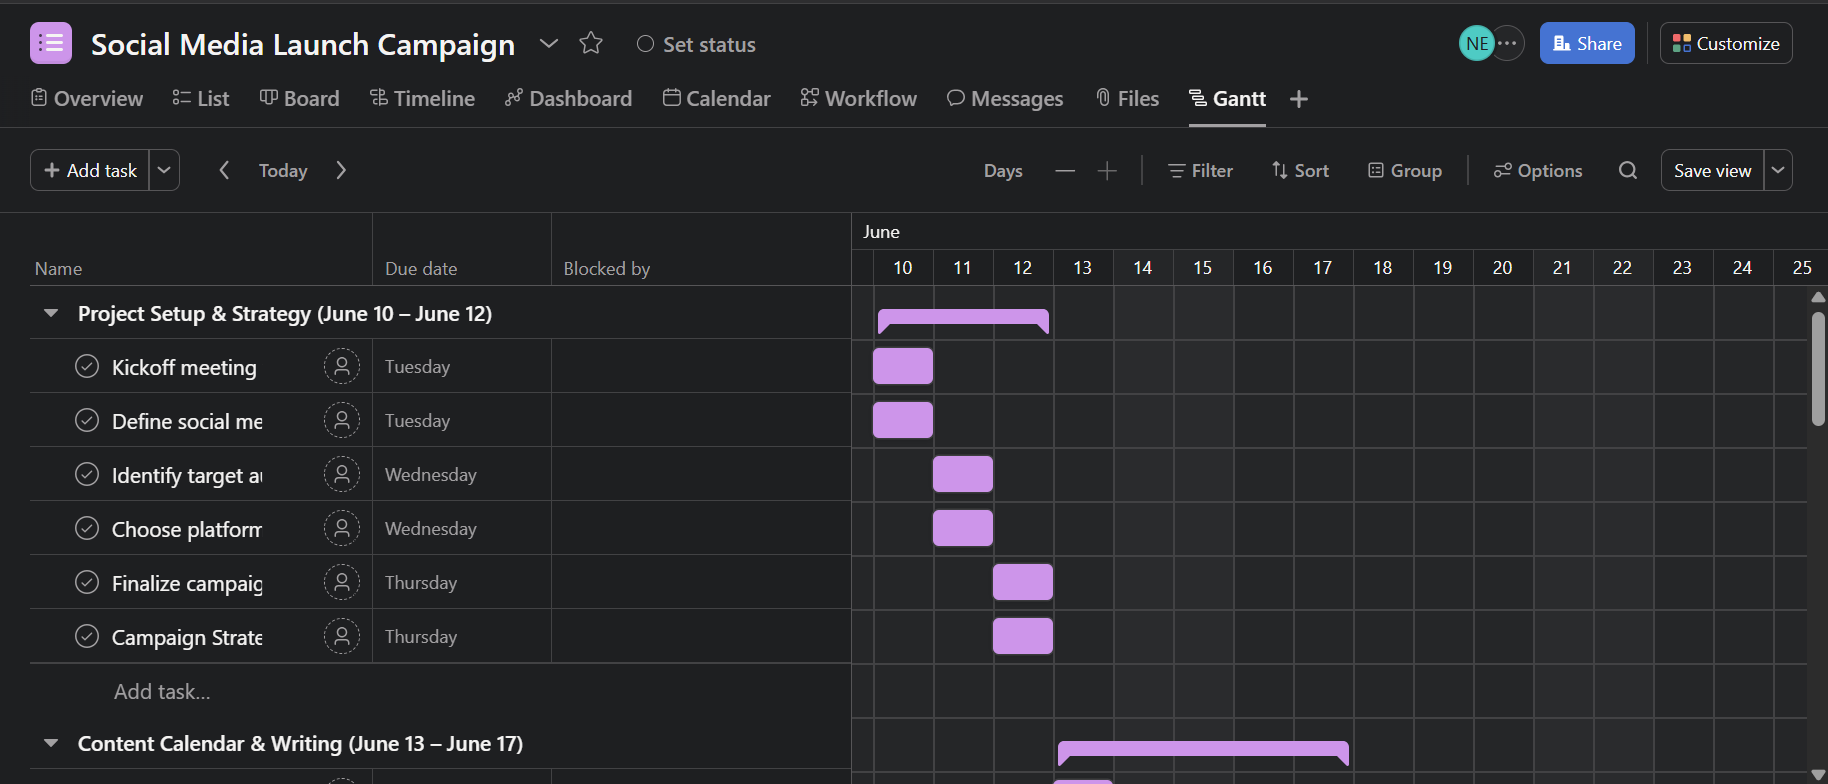Mark Define social media task complete
The image size is (1828, 784).
[87, 420]
